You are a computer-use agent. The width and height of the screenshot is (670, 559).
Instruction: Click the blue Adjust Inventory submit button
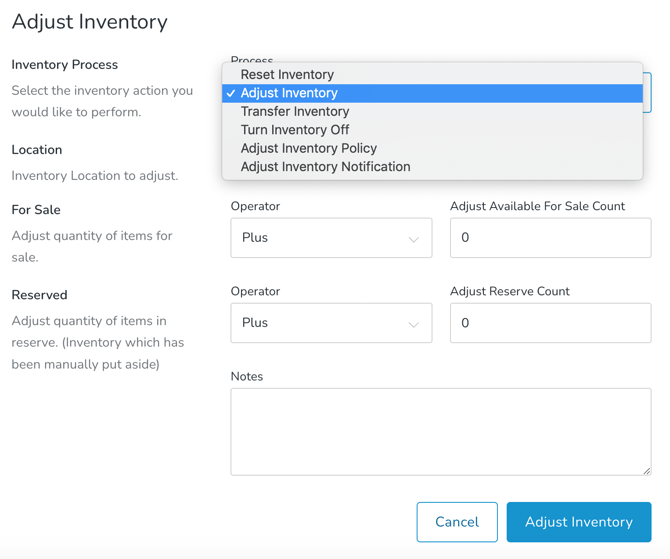click(578, 522)
